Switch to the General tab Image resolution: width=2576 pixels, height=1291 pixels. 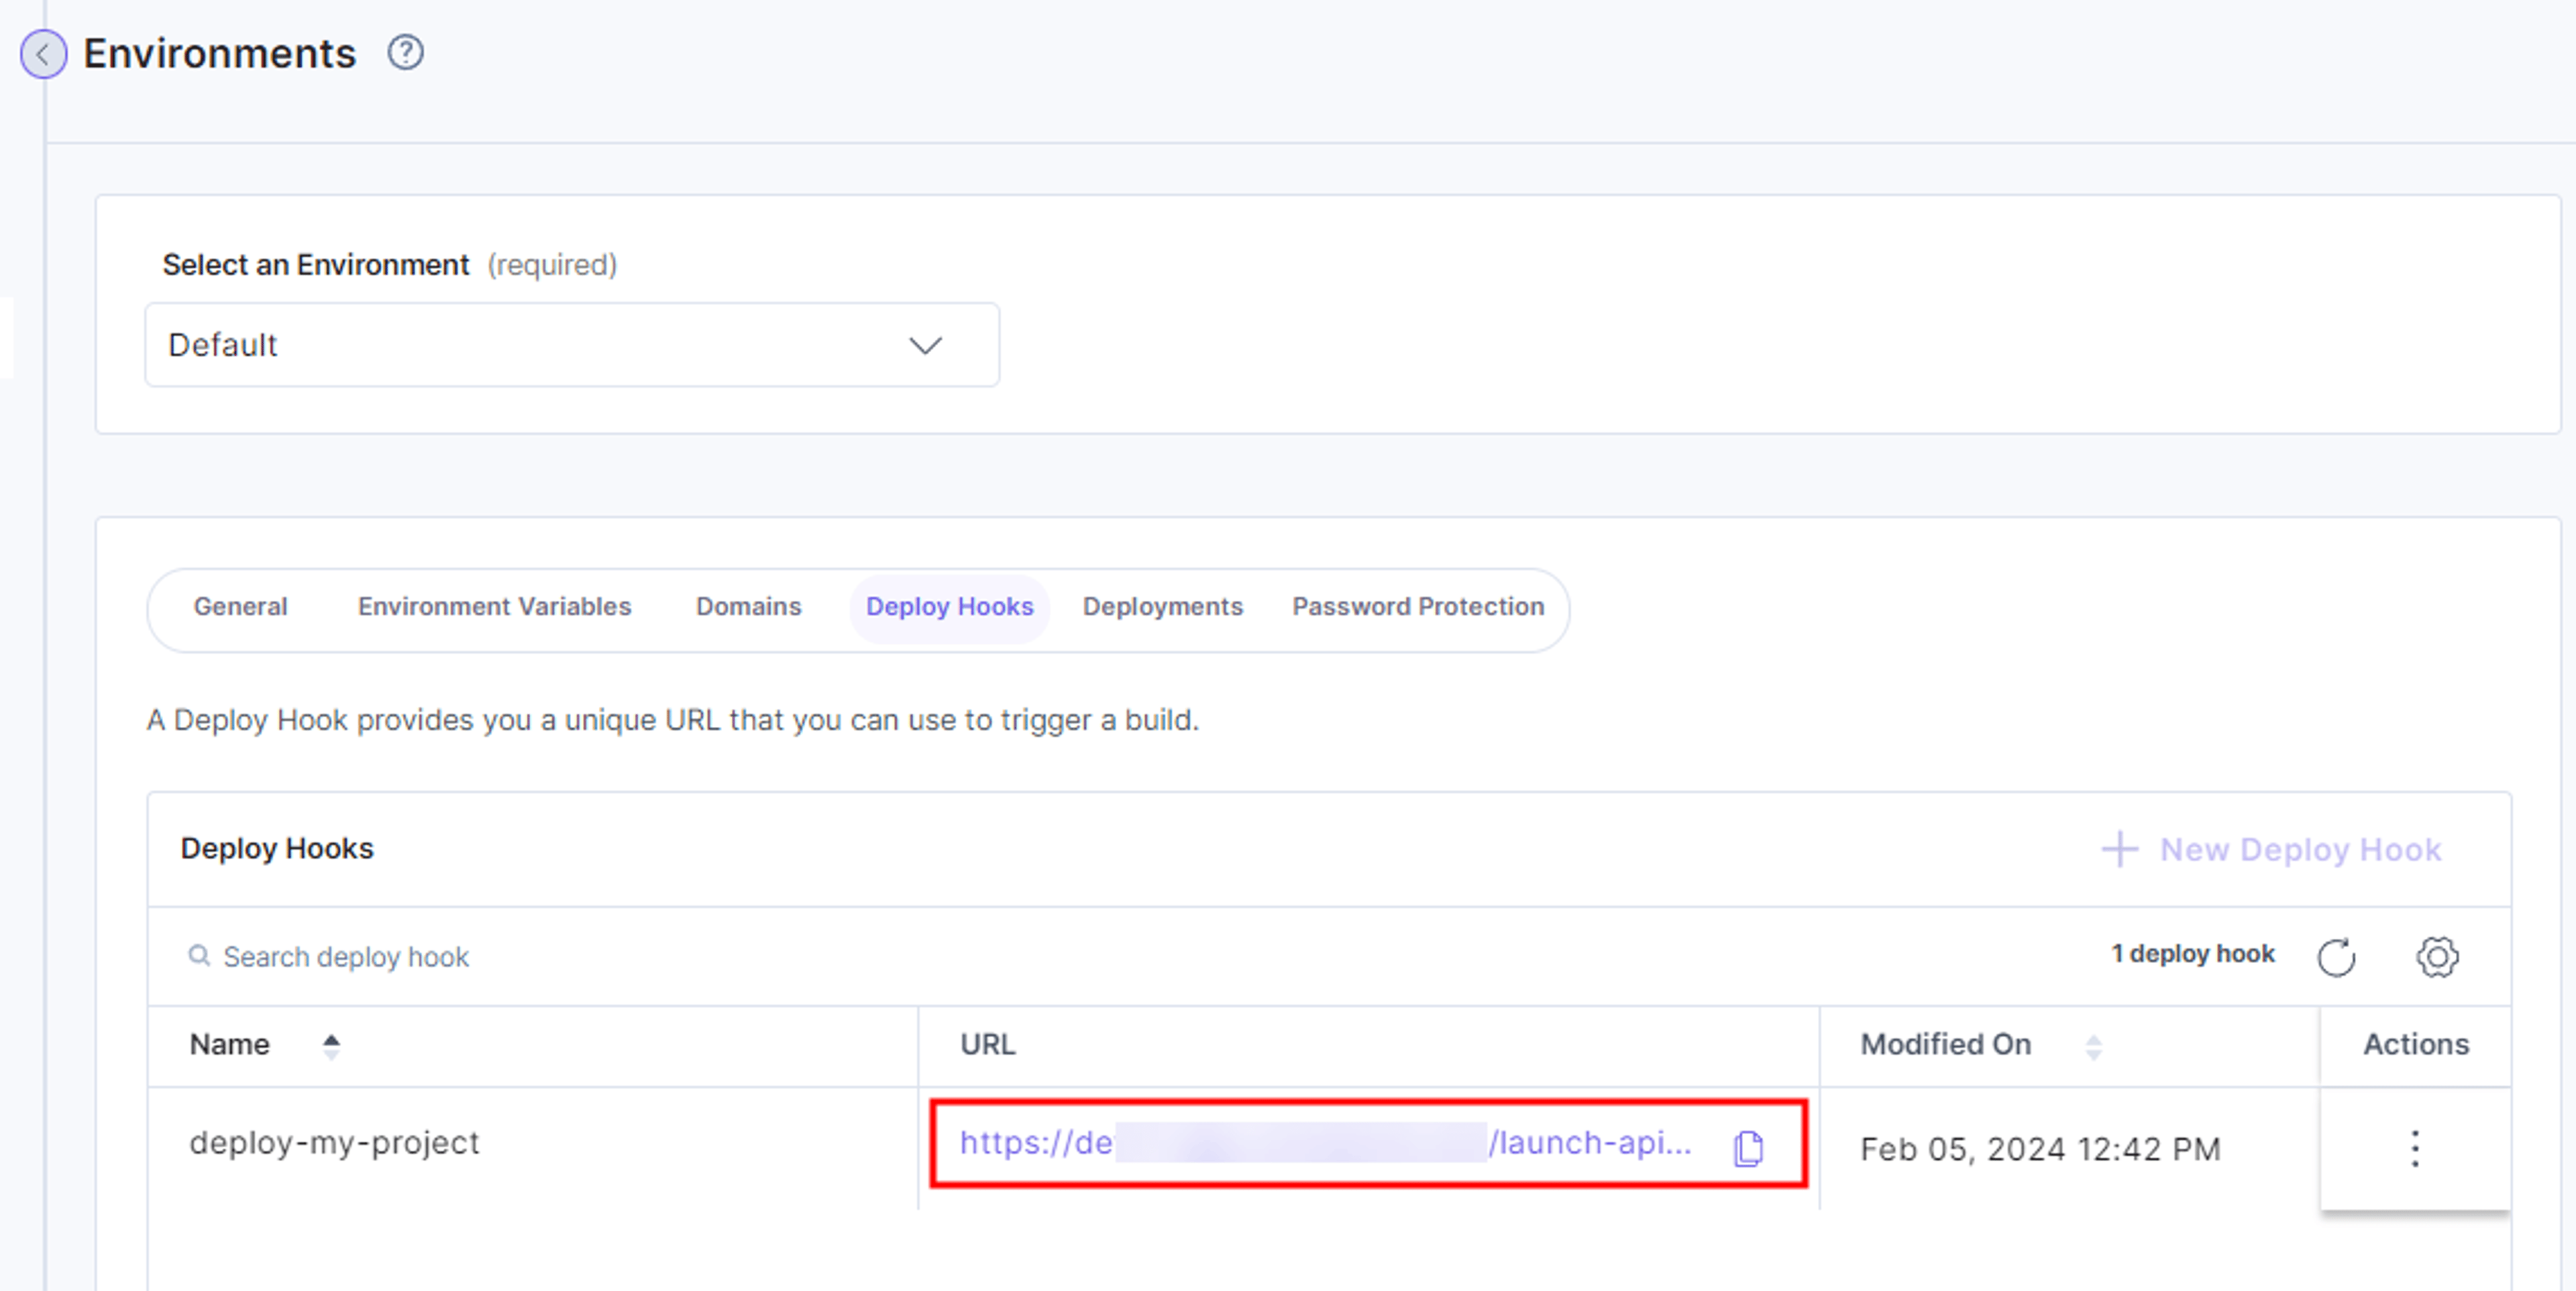(240, 607)
